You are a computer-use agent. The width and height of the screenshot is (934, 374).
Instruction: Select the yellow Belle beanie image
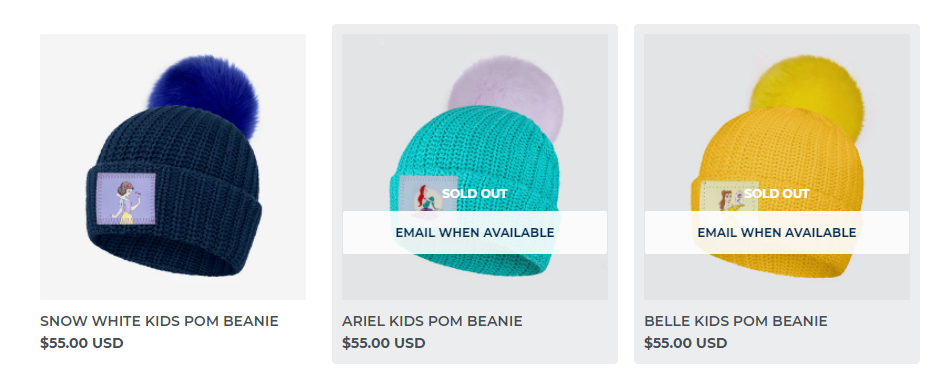(777, 167)
